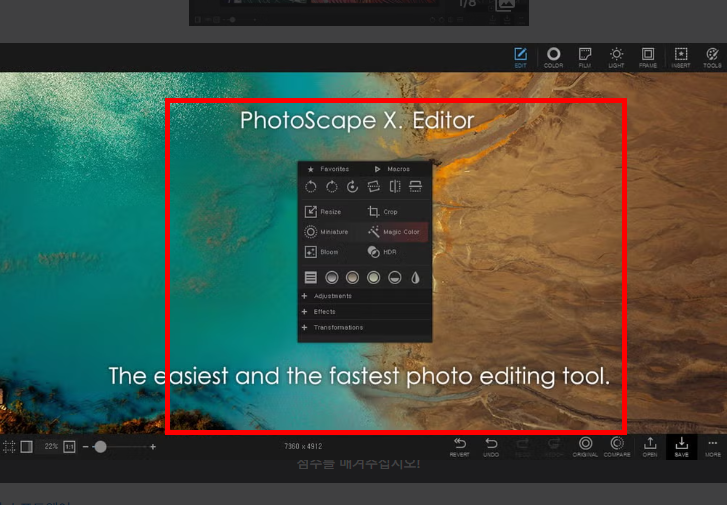The image size is (727, 505).
Task: Open the FILM tab
Action: click(x=585, y=58)
